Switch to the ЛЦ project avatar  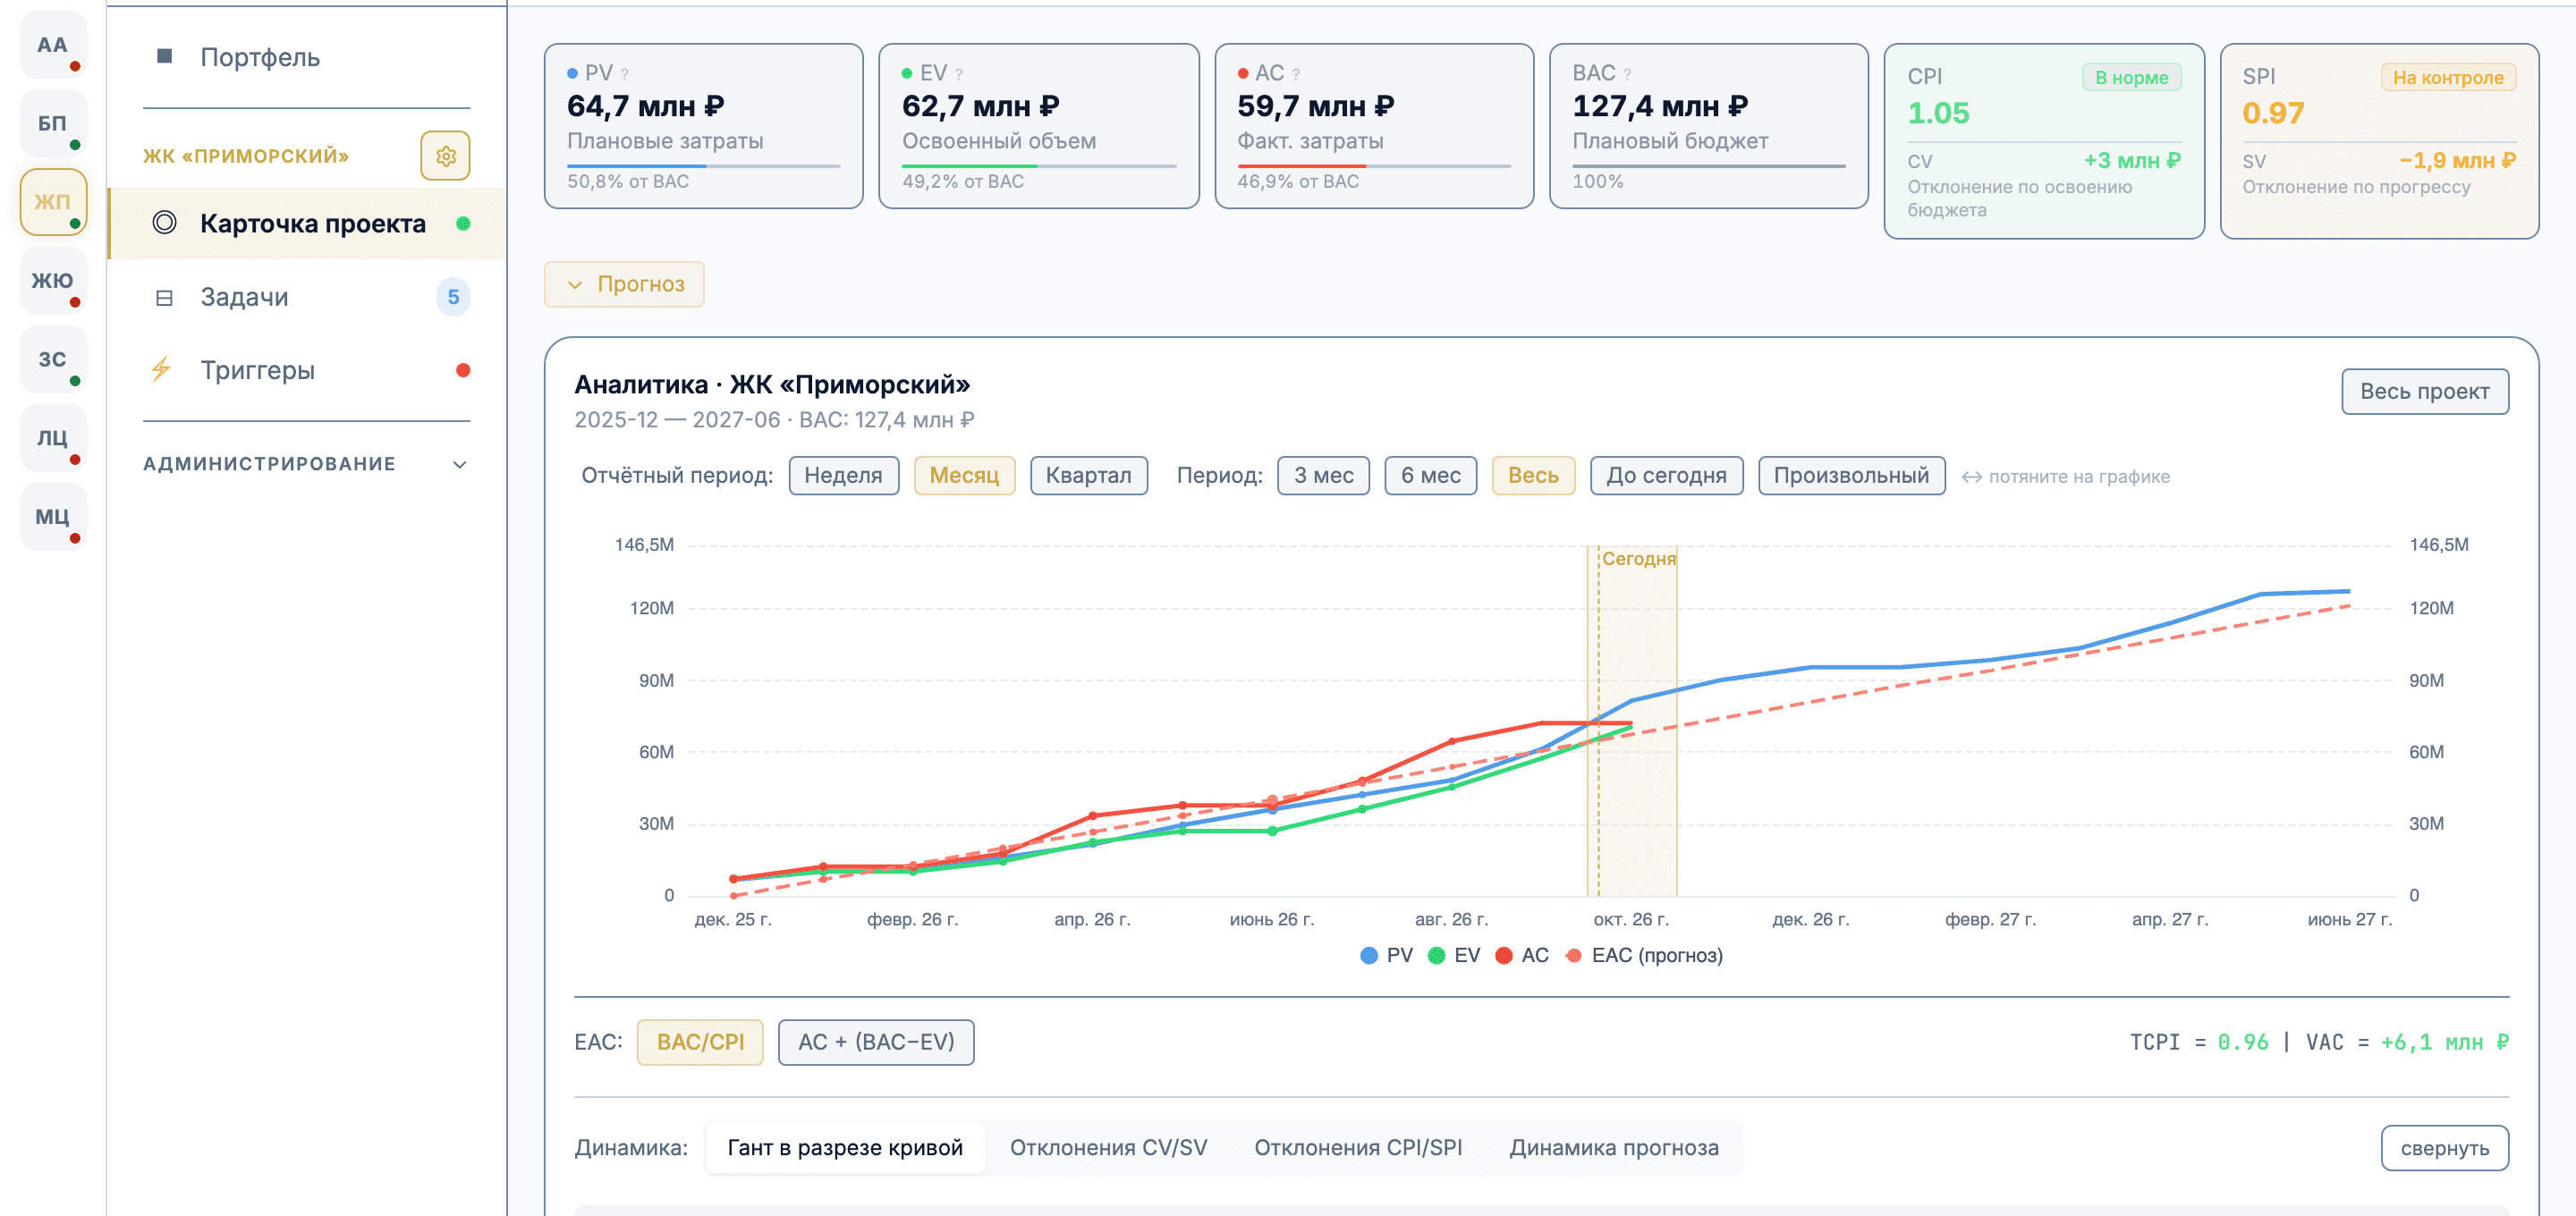53,438
